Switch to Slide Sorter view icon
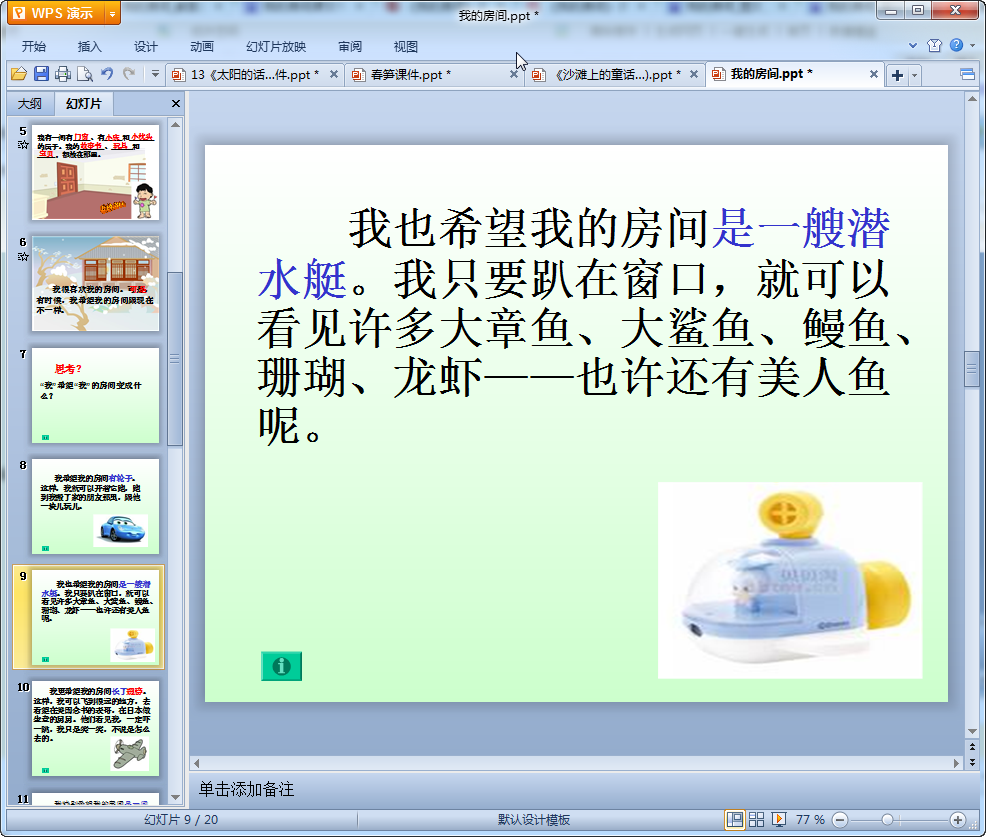 [756, 819]
